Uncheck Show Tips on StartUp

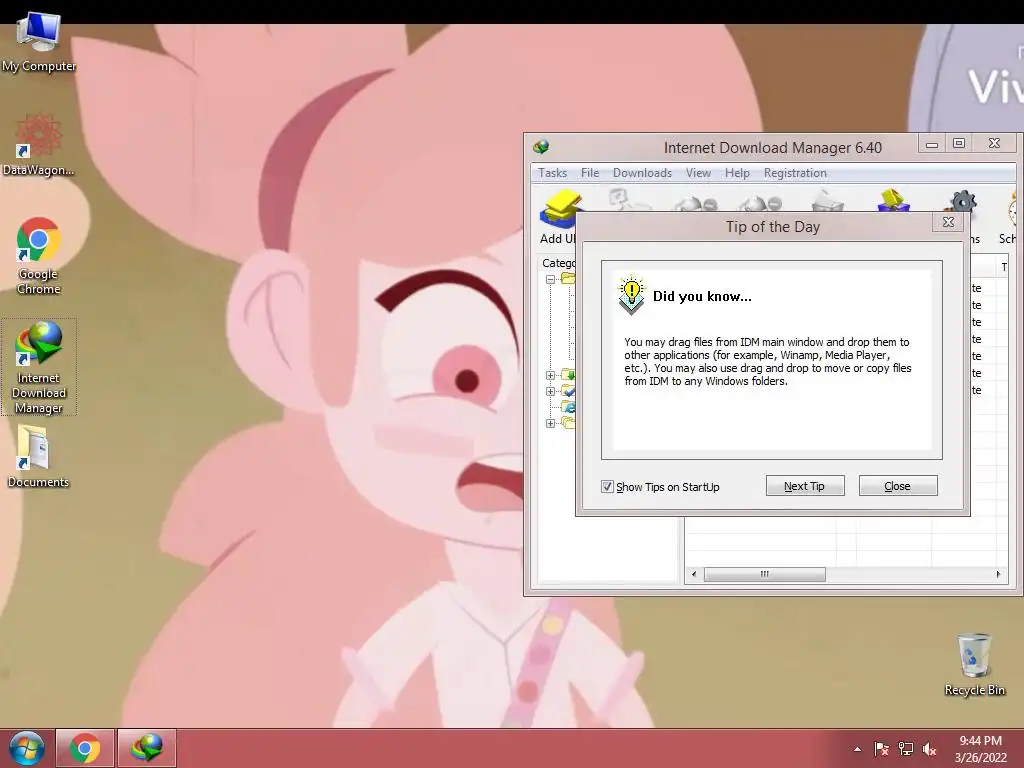[607, 487]
